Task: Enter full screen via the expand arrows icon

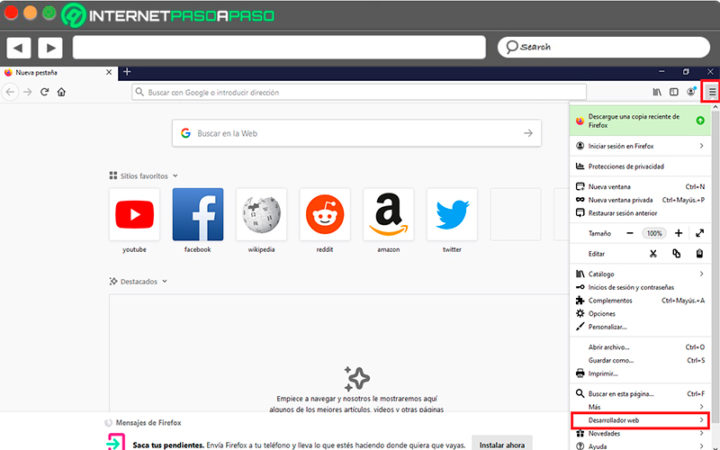Action: coord(700,233)
